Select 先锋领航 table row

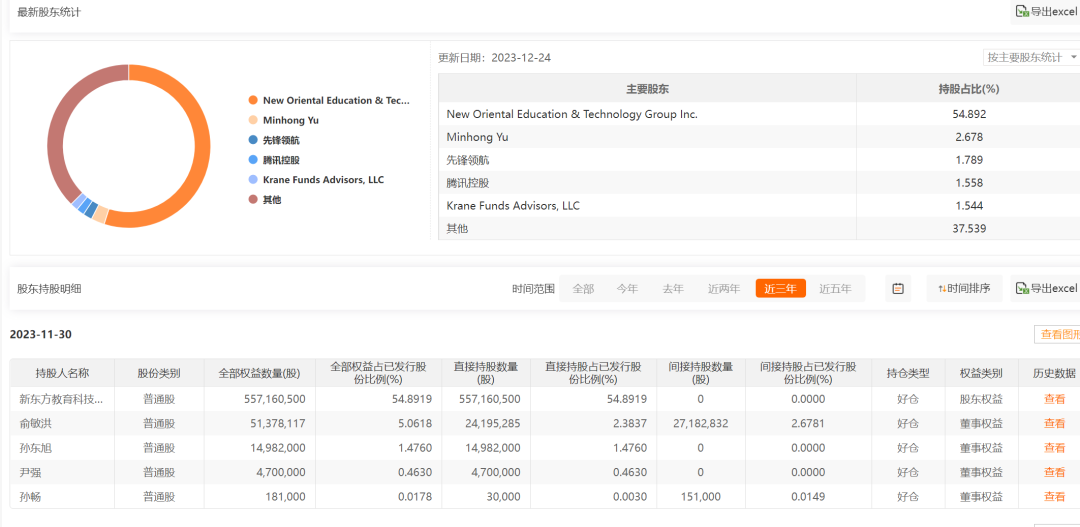[759, 160]
